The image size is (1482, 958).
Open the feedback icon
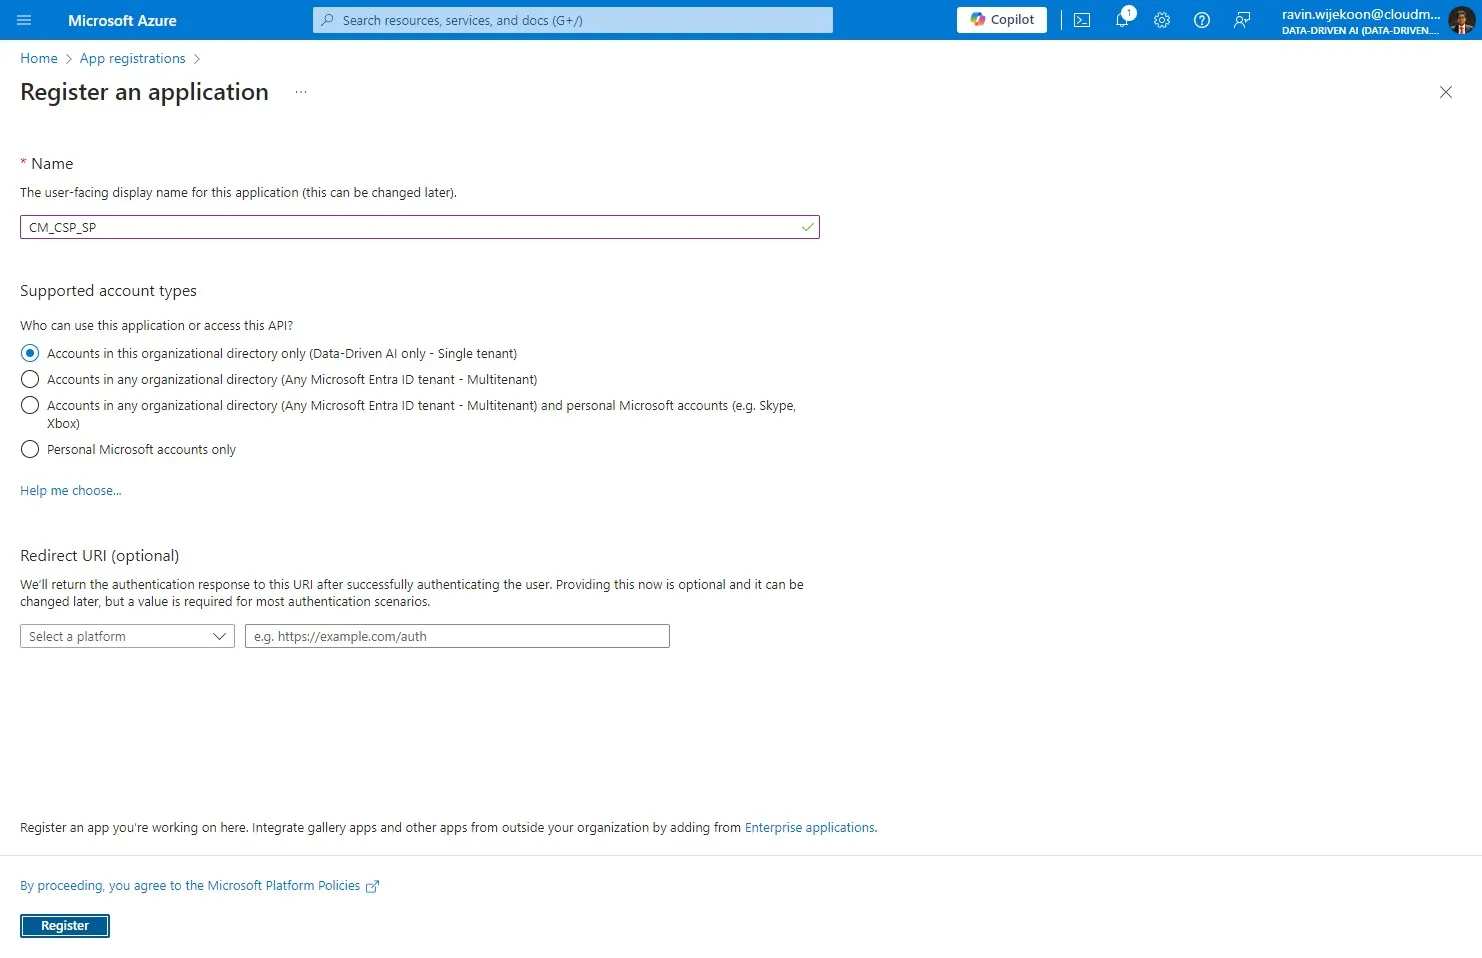pos(1242,20)
